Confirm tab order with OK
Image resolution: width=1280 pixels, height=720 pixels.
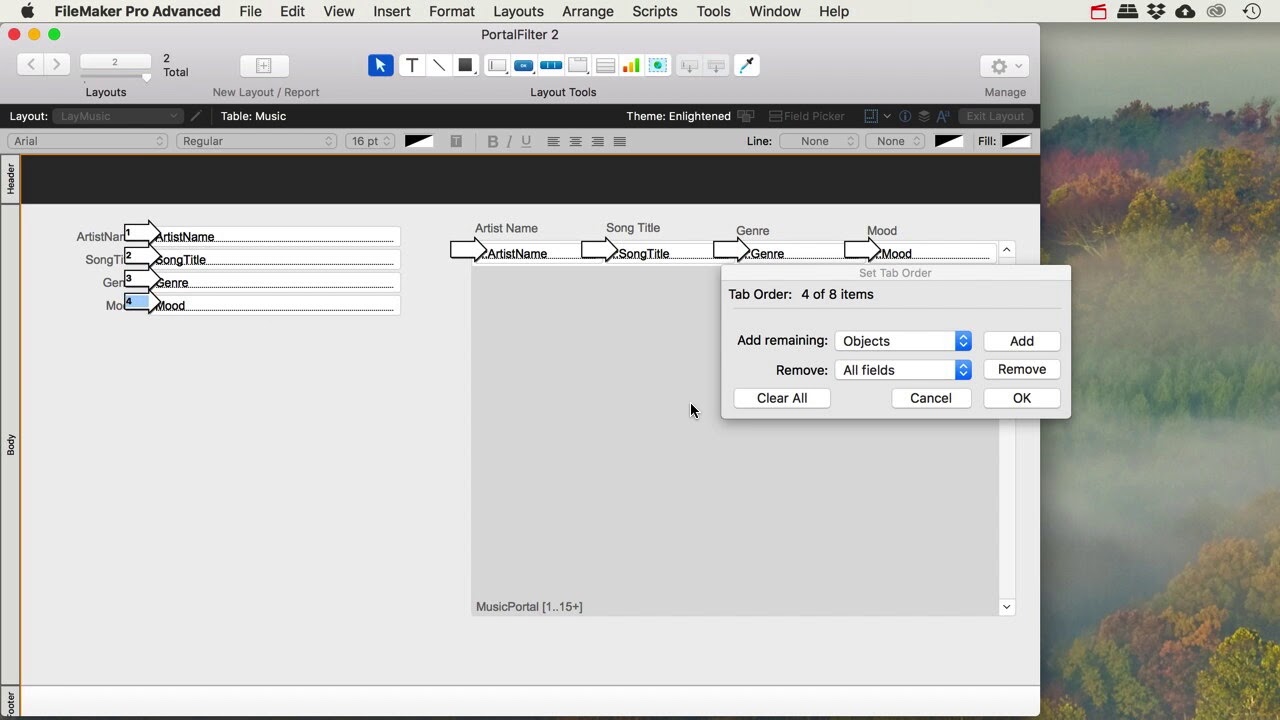[1022, 398]
